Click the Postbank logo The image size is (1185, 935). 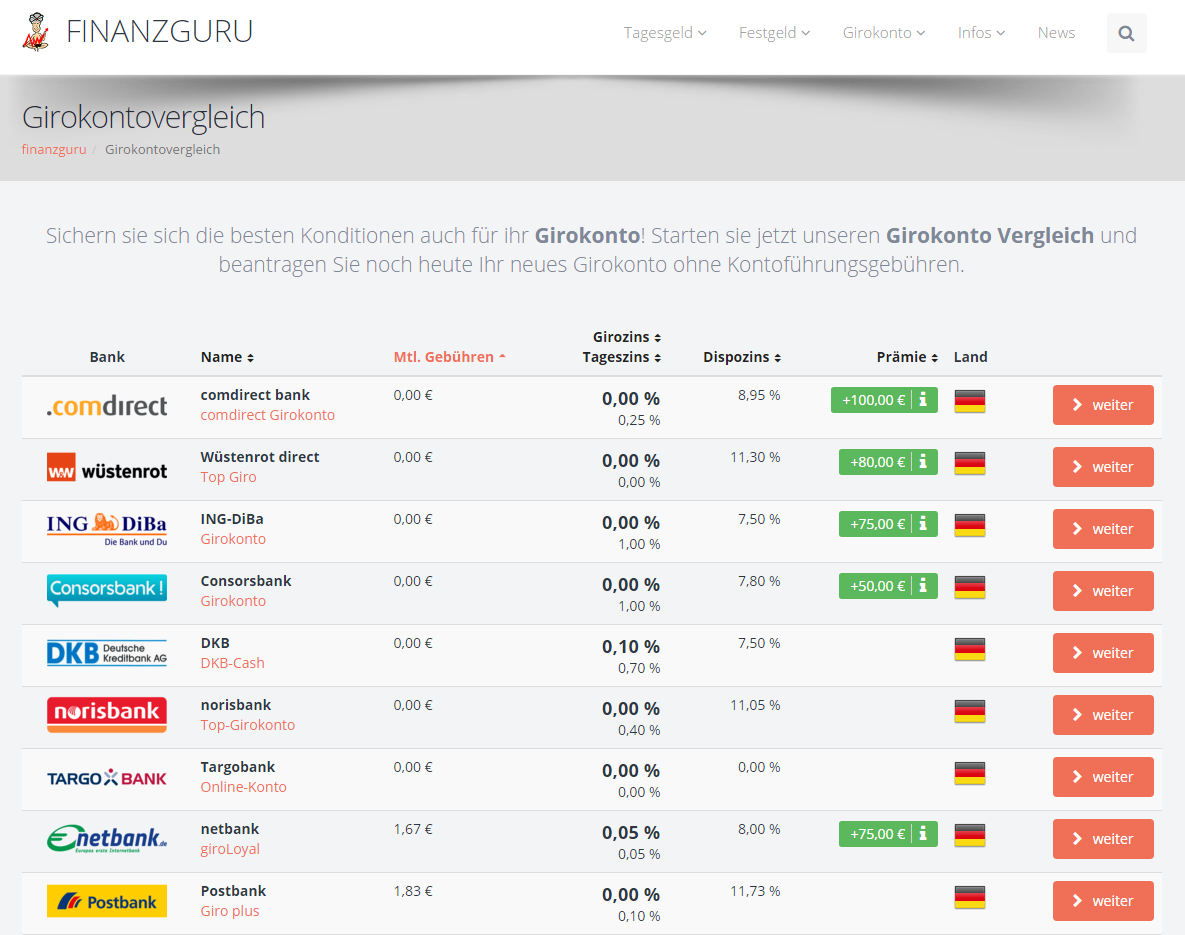tap(107, 901)
